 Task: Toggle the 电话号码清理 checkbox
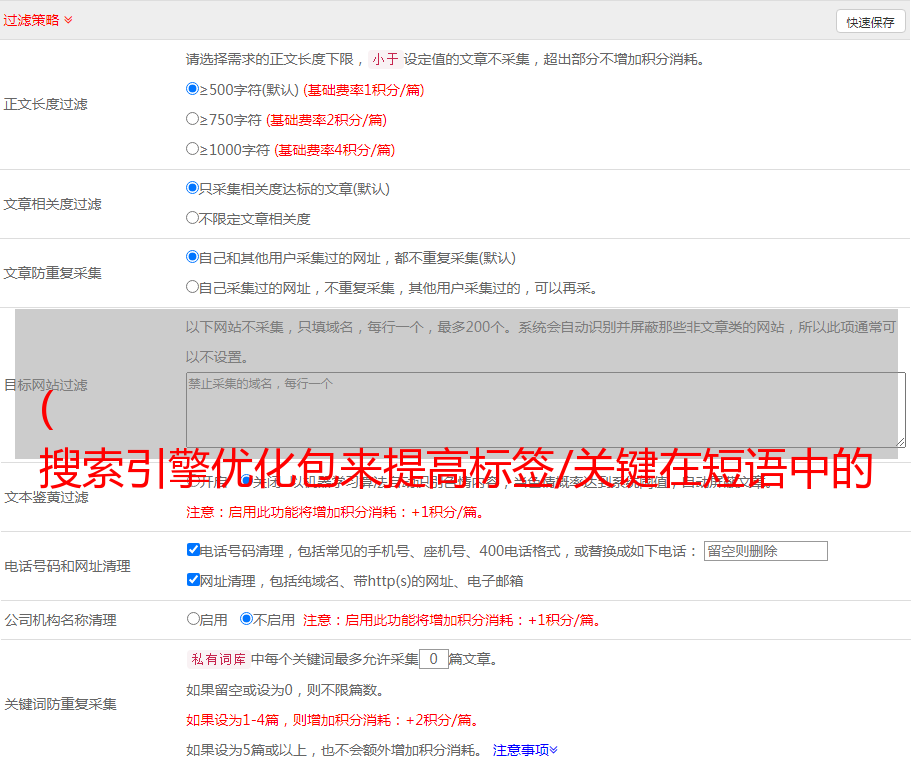pos(193,550)
